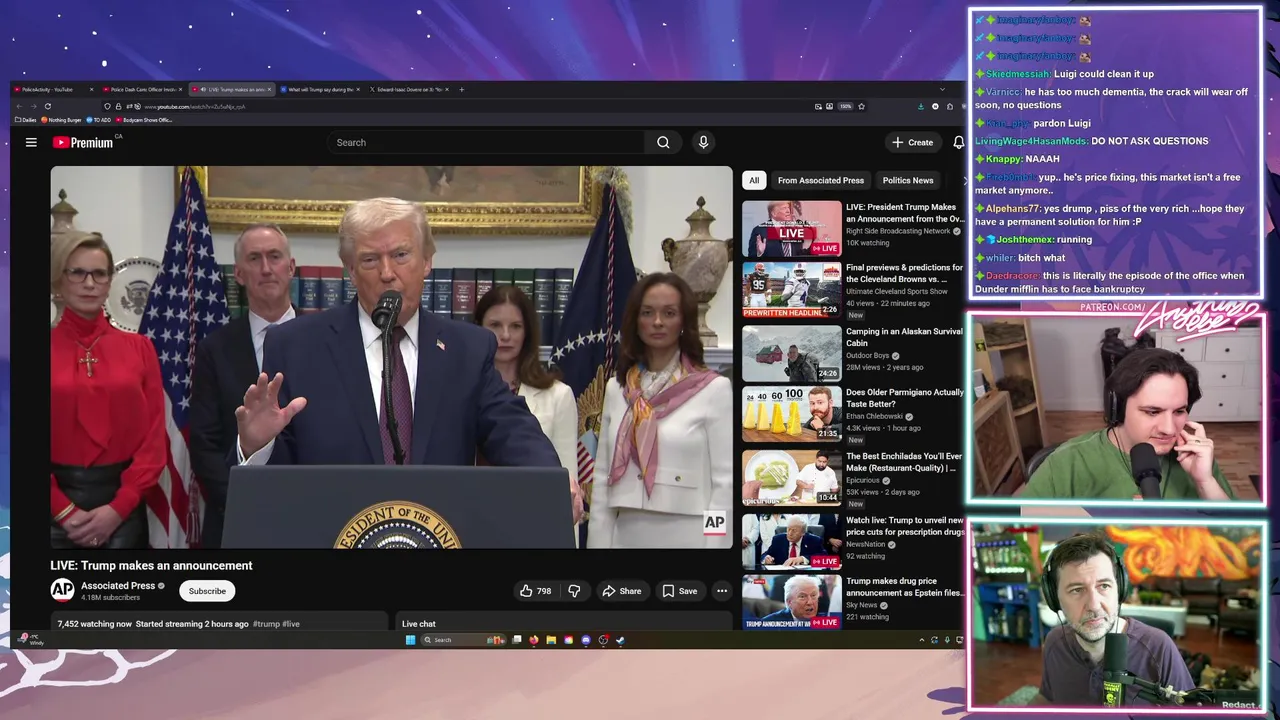Like the video with thumbs up

click(x=535, y=591)
